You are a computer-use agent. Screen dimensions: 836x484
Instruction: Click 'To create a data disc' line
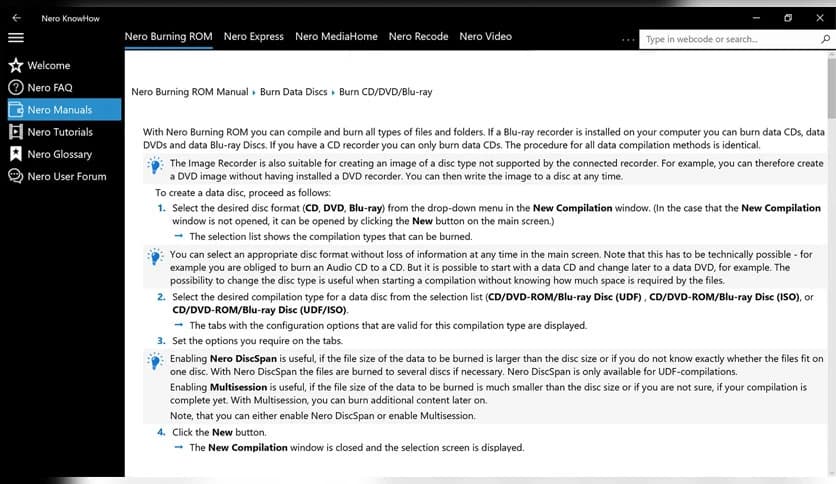point(243,192)
